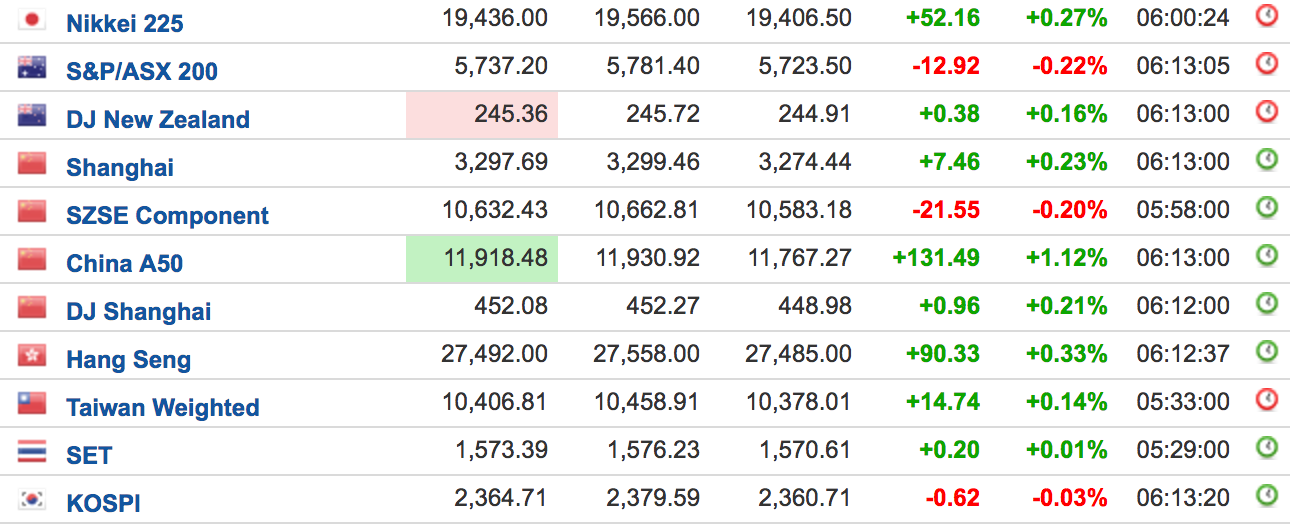Click the Australia flag next to S&P/ASX 200
This screenshot has width=1290, height=526.
coord(33,68)
